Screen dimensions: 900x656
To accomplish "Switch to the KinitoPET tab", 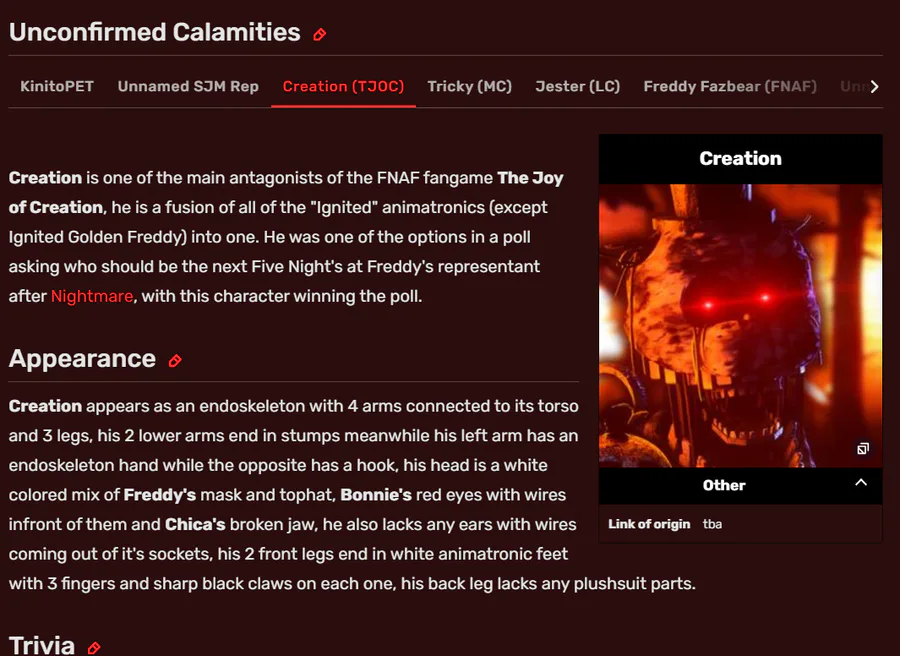I will [x=57, y=86].
